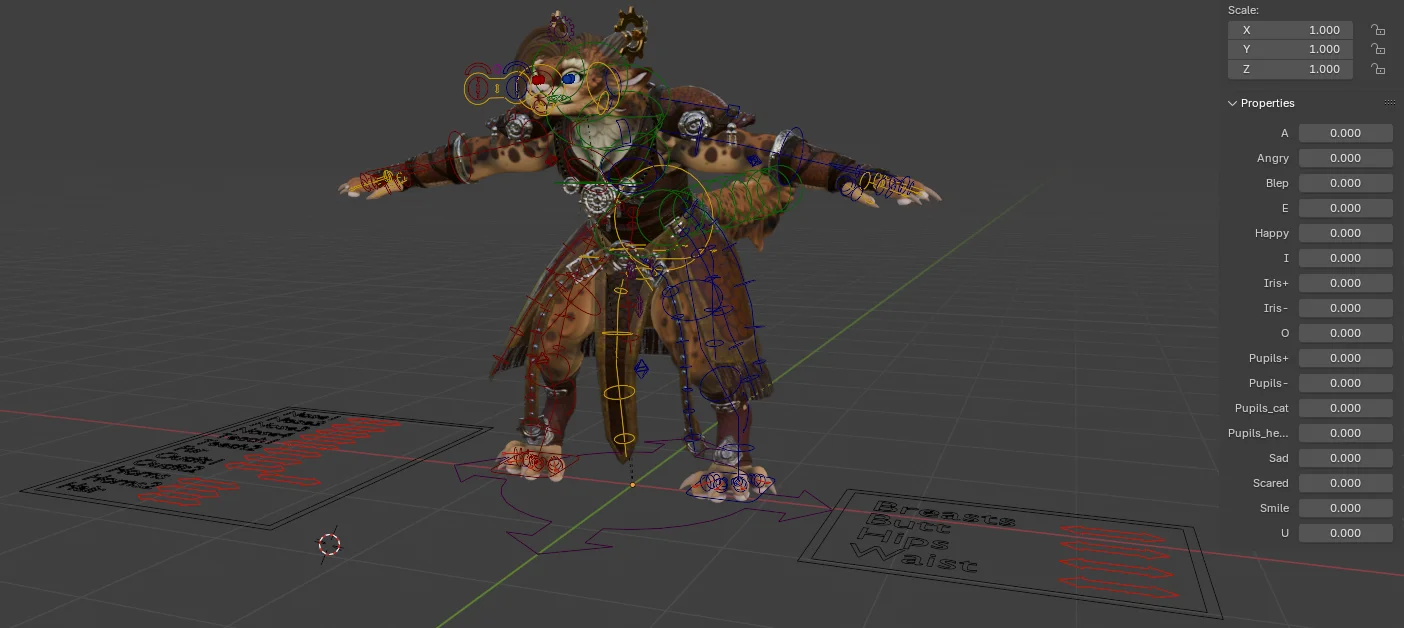The width and height of the screenshot is (1404, 628).
Task: Select the Happy property field
Action: (1345, 233)
